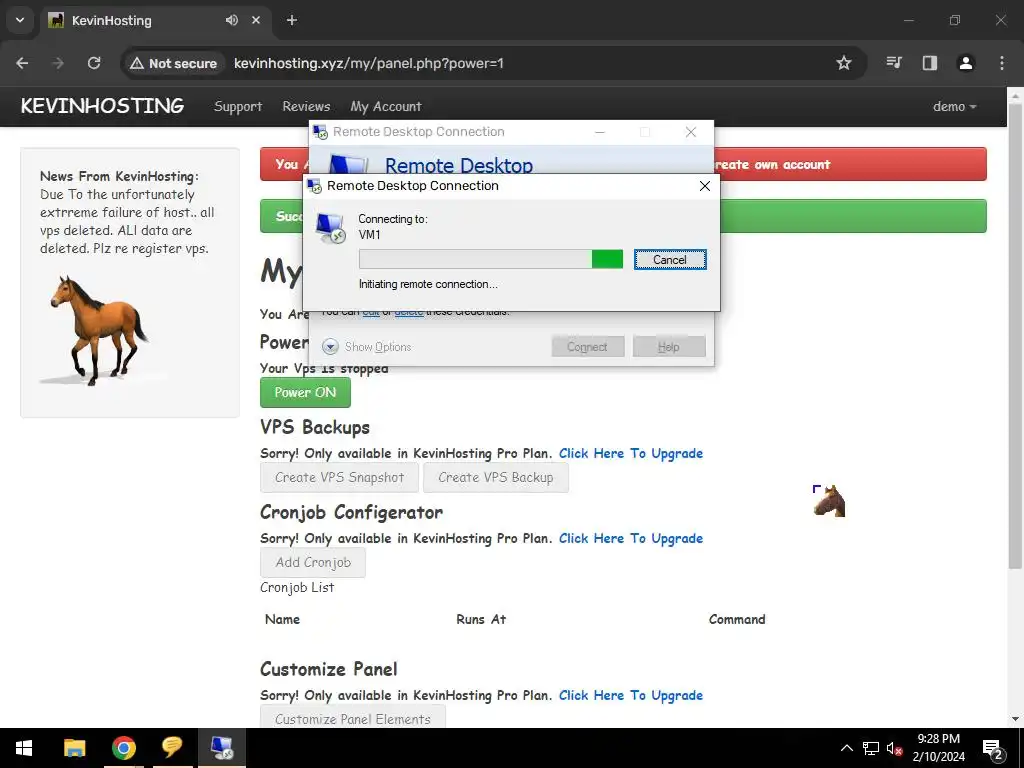Screen dimensions: 1024x768
Task: Expand Show Options in Remote Desktop window
Action: point(367,347)
